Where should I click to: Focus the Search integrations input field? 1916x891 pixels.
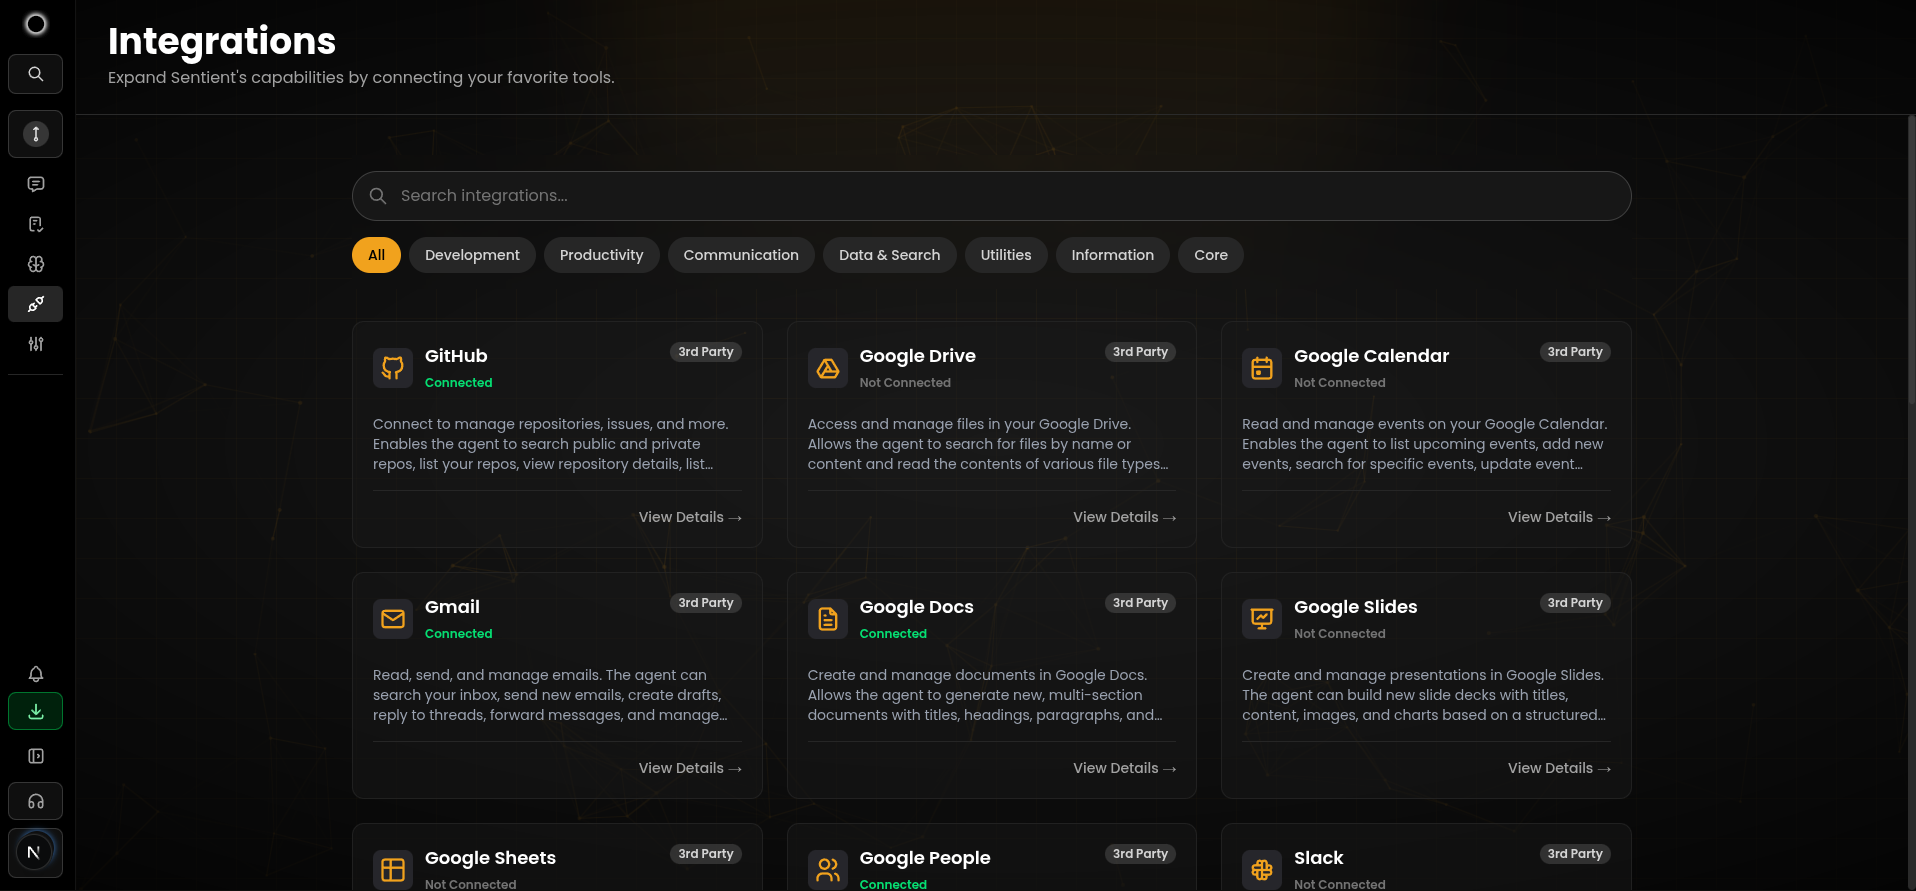(x=990, y=196)
